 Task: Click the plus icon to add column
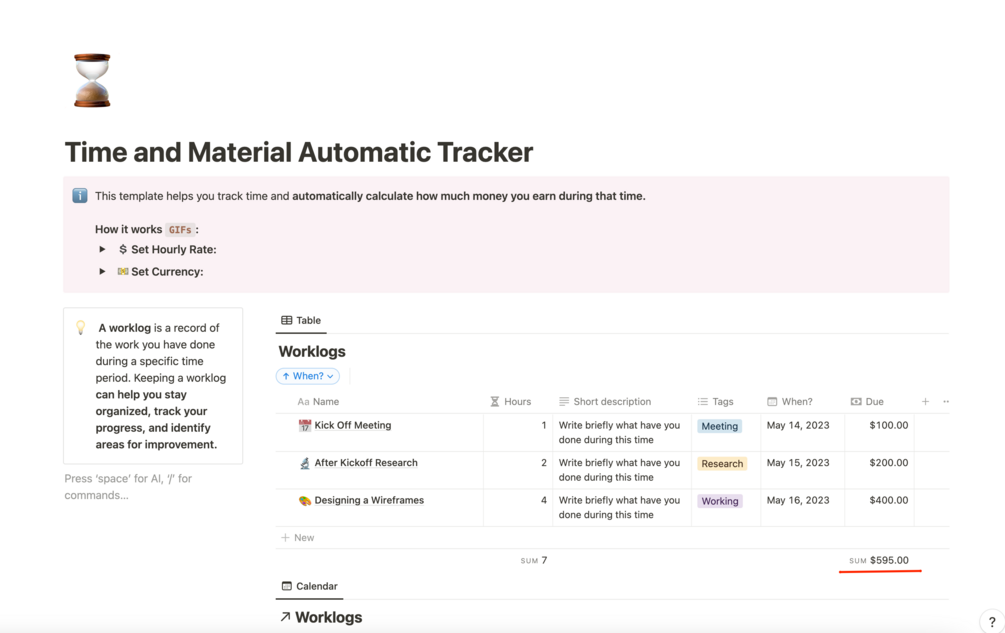(x=925, y=402)
